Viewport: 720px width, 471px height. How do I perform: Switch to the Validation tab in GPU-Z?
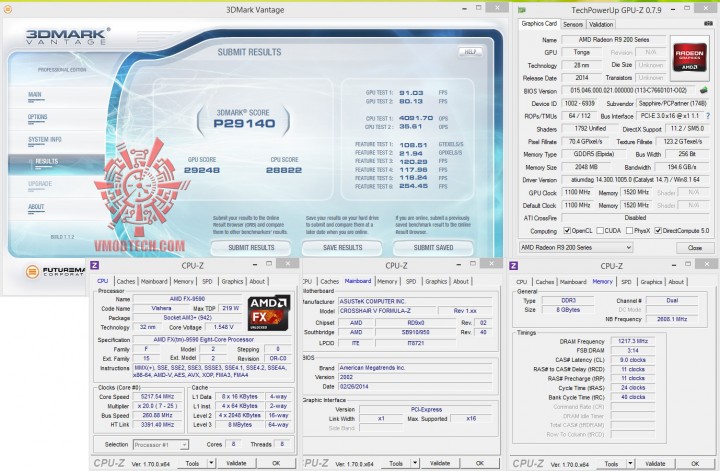[x=601, y=24]
